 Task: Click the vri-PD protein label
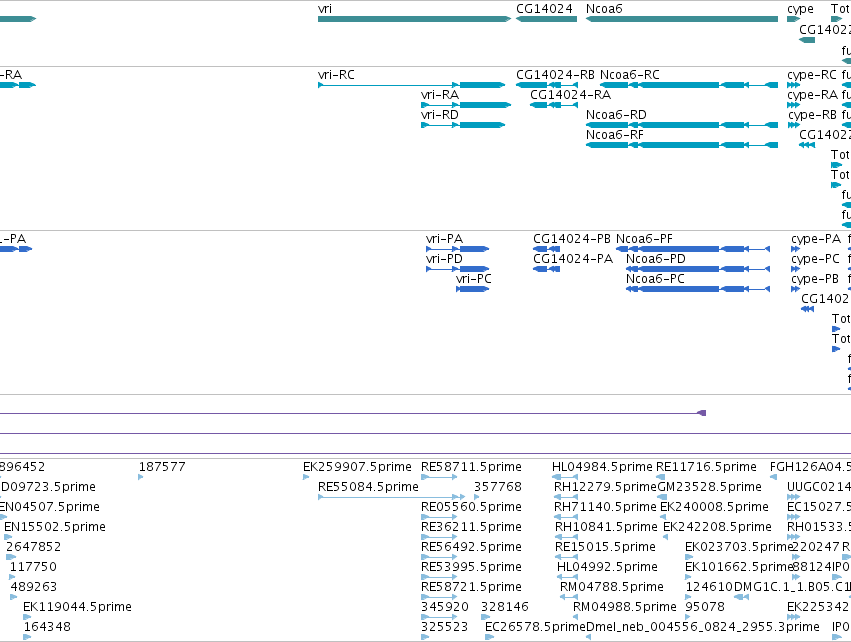tap(444, 259)
